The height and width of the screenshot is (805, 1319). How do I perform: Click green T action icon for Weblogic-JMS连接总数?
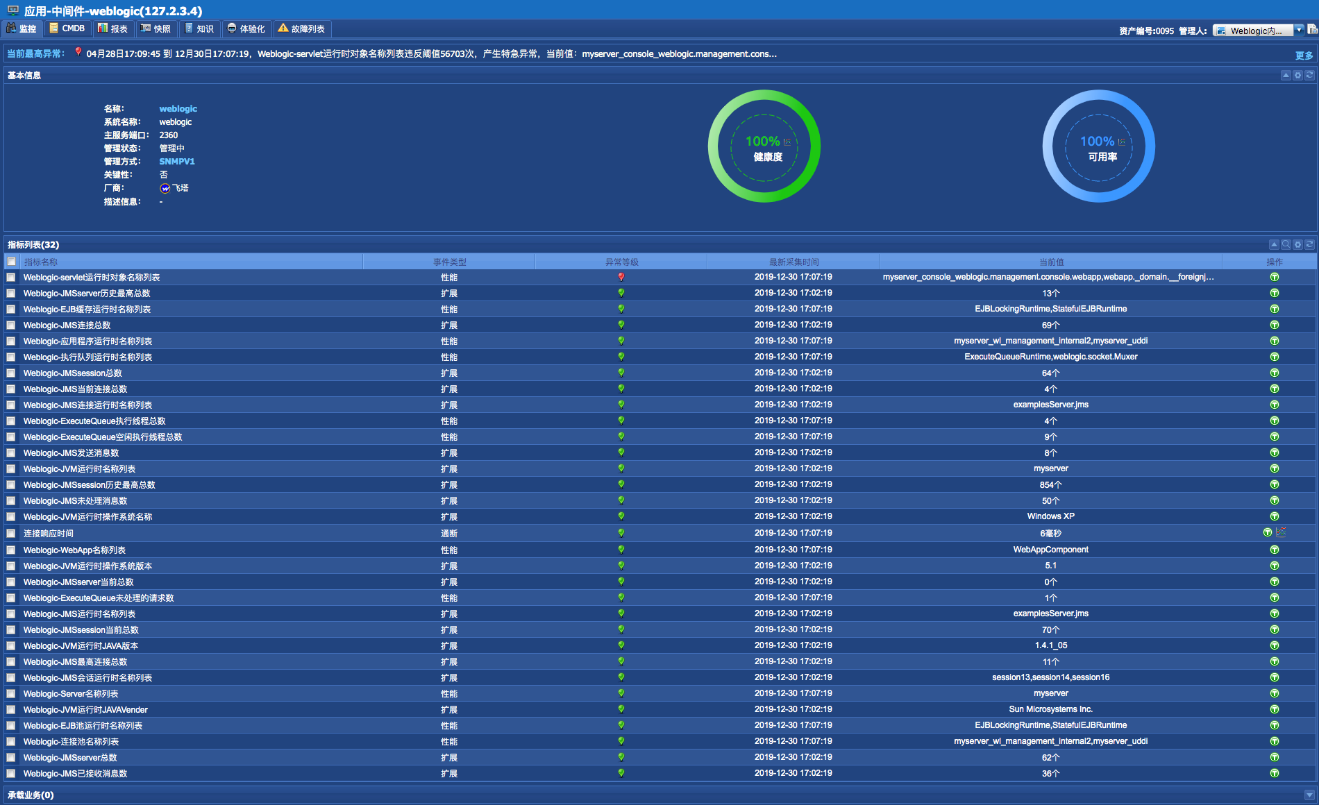(1274, 325)
